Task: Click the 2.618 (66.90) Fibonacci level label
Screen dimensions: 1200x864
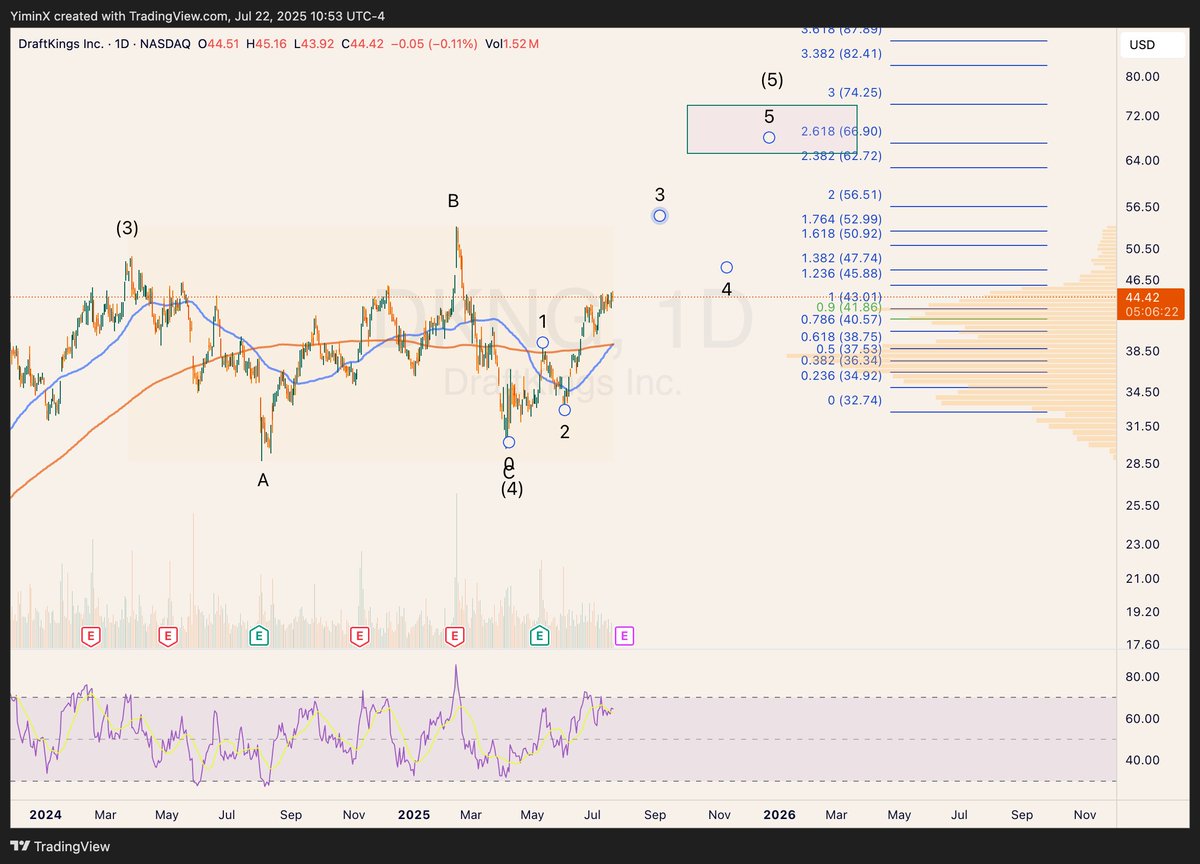Action: point(841,131)
